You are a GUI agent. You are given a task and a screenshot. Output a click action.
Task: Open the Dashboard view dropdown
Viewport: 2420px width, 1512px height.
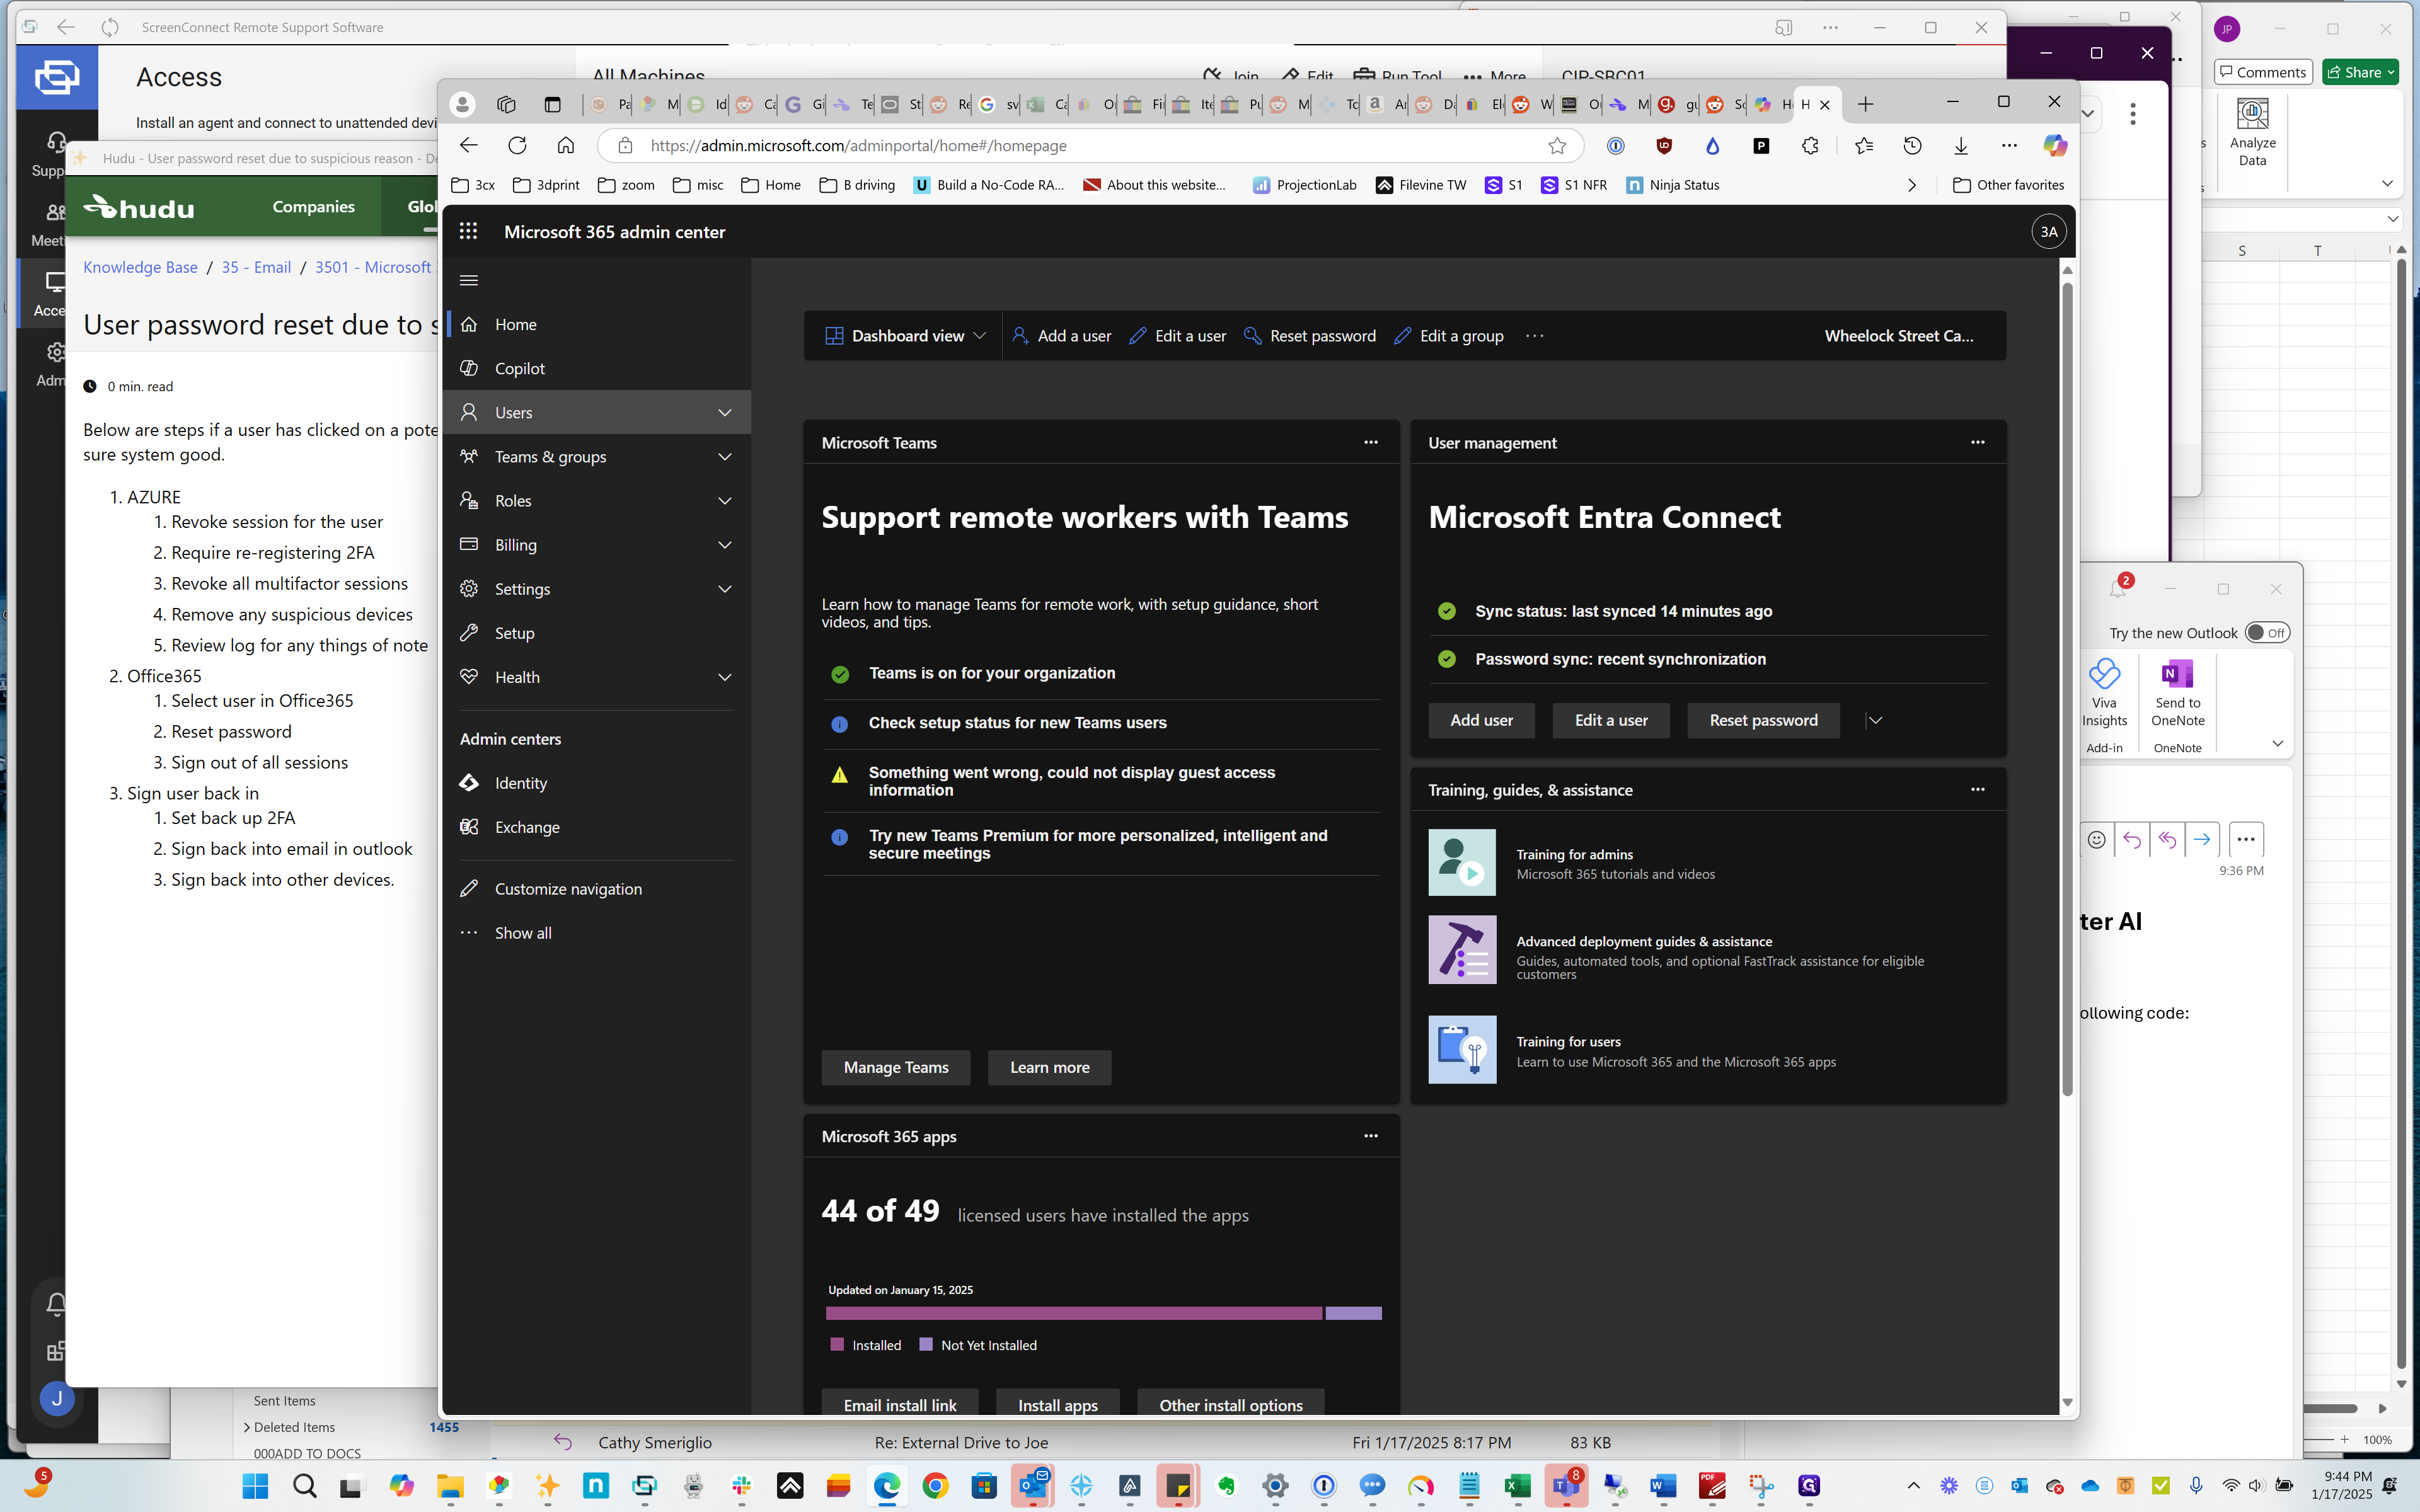click(905, 336)
